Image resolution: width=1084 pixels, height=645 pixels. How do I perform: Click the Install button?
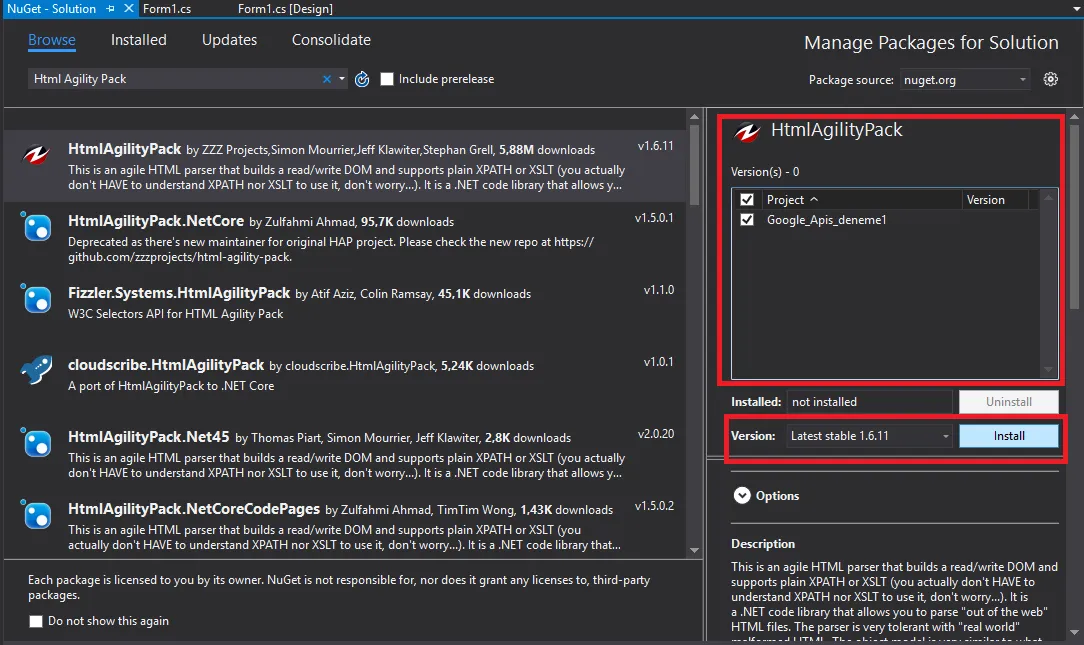click(x=1009, y=436)
